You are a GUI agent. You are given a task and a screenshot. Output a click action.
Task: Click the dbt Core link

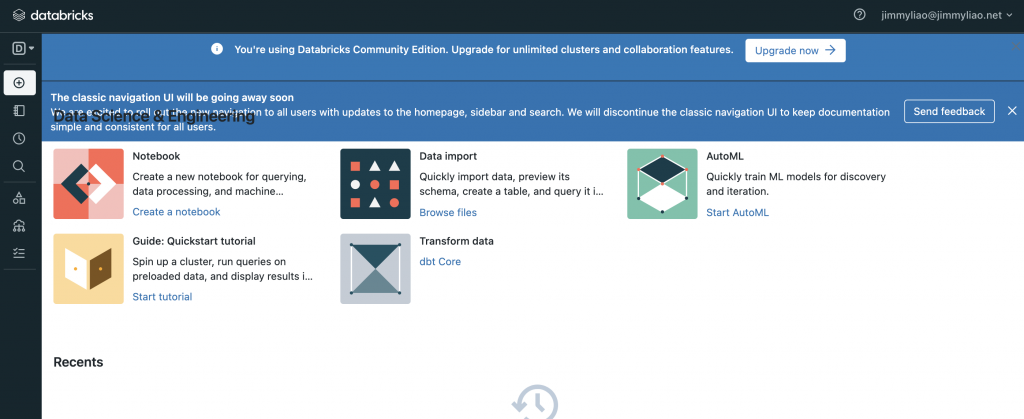click(440, 262)
